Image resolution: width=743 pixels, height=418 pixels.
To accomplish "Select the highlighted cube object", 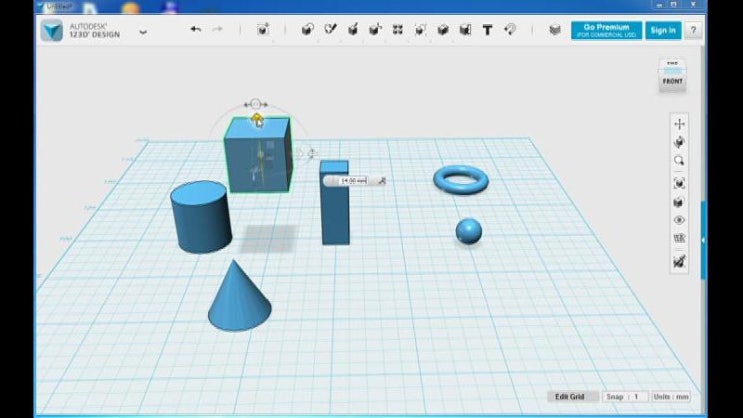I will (258, 156).
